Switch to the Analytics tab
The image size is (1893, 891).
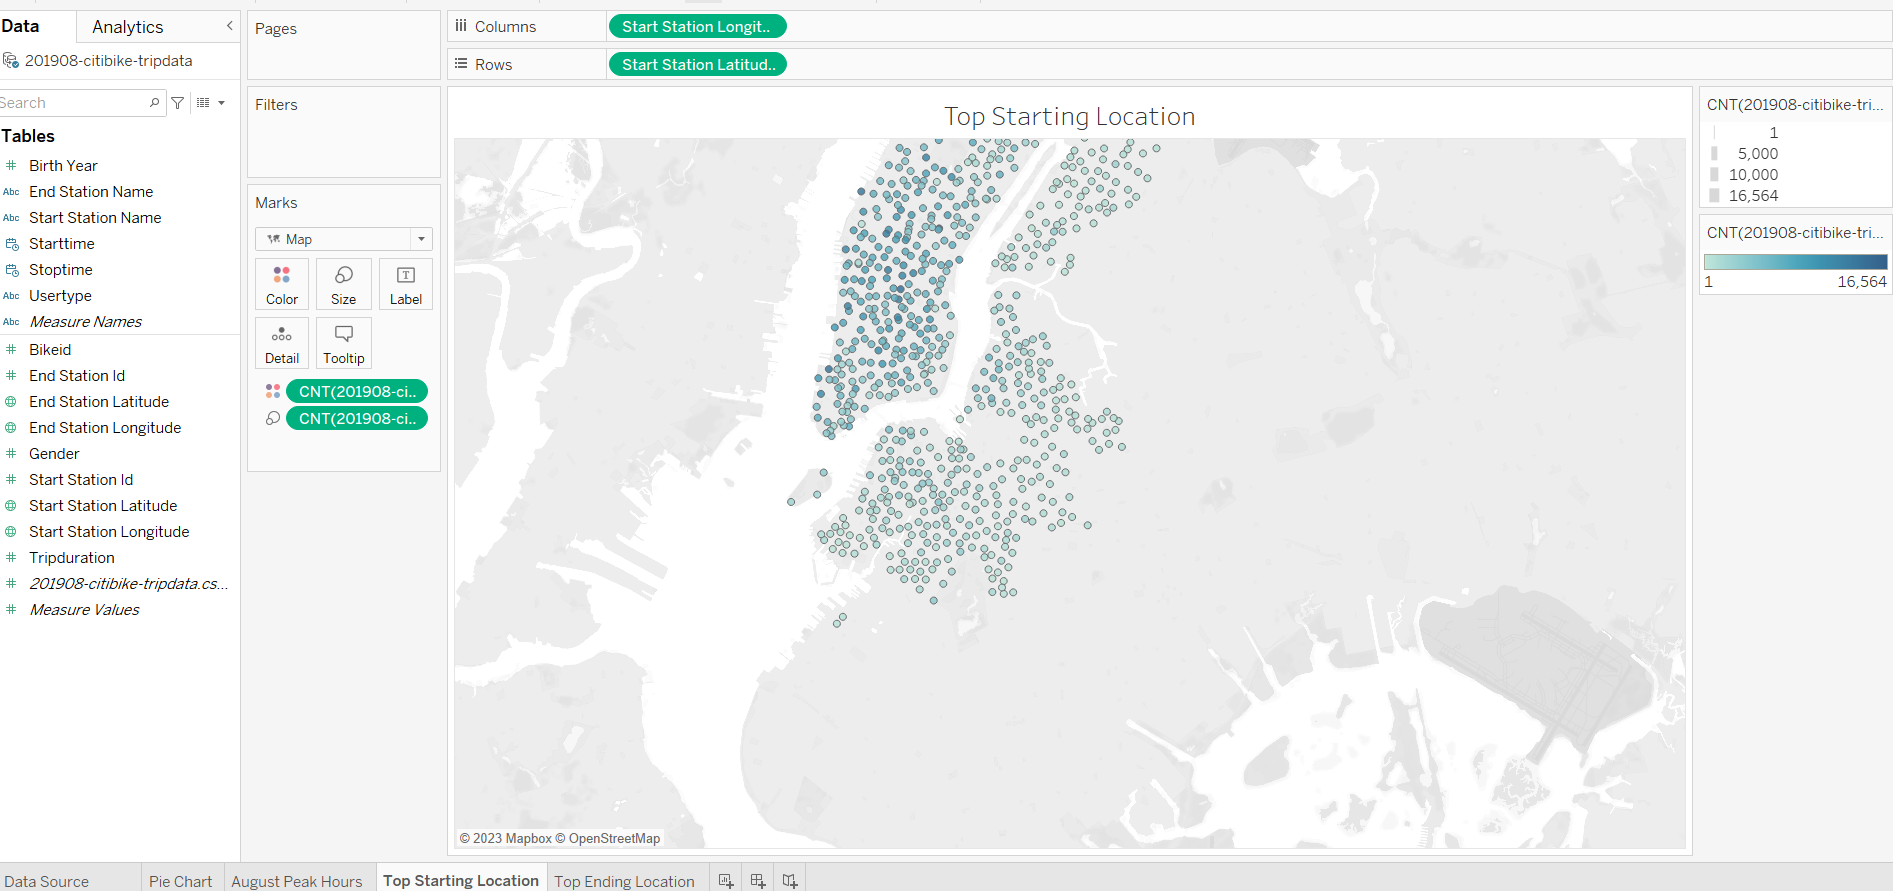click(x=128, y=27)
